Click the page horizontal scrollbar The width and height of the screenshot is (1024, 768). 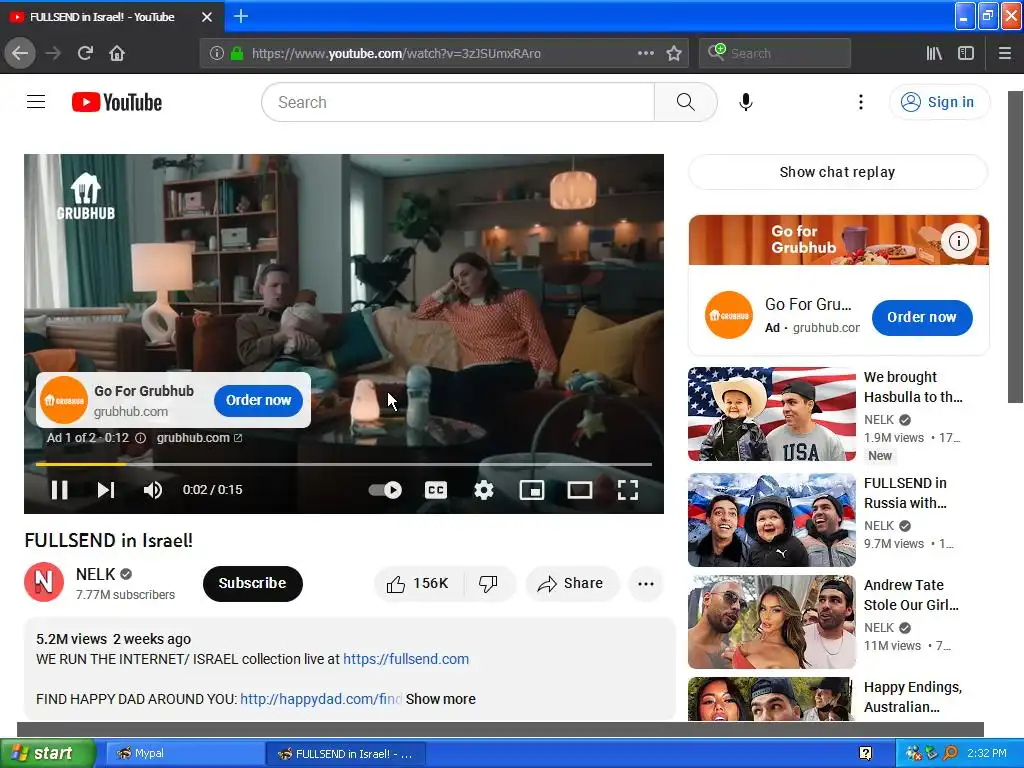[x=500, y=729]
